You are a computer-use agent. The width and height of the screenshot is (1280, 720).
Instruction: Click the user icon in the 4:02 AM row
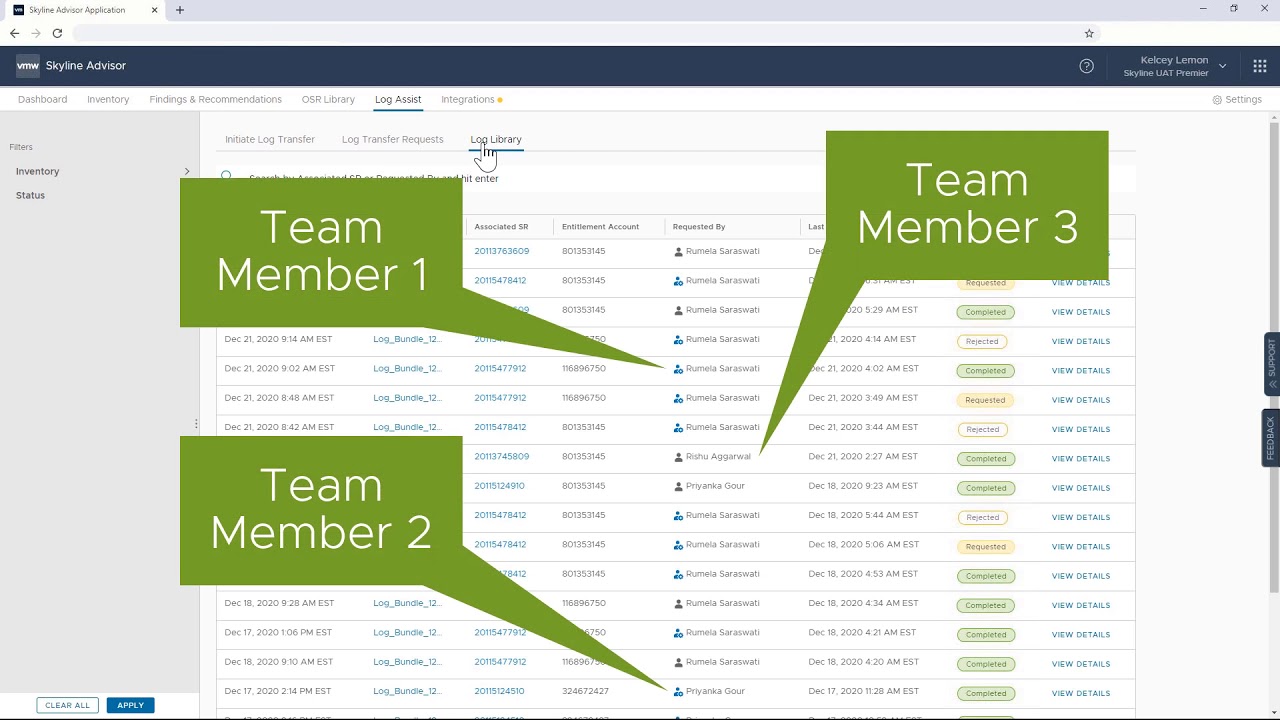(678, 369)
